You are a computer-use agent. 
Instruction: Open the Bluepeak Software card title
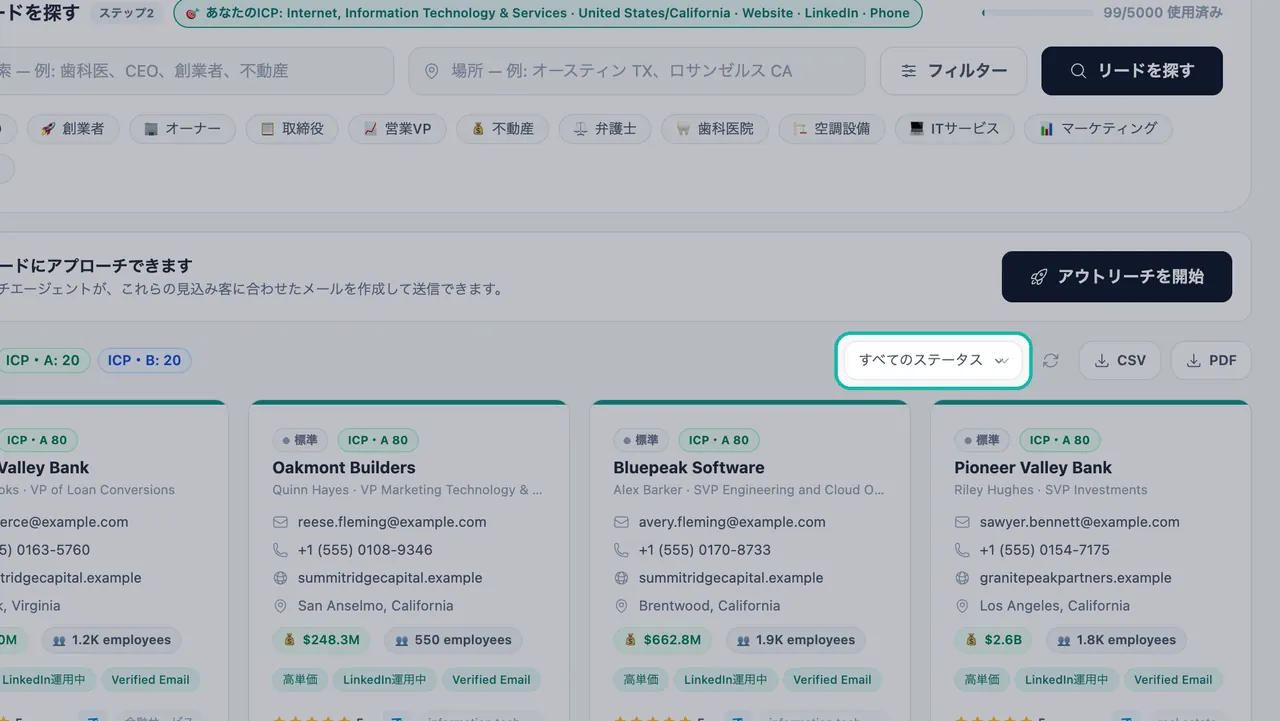point(689,468)
